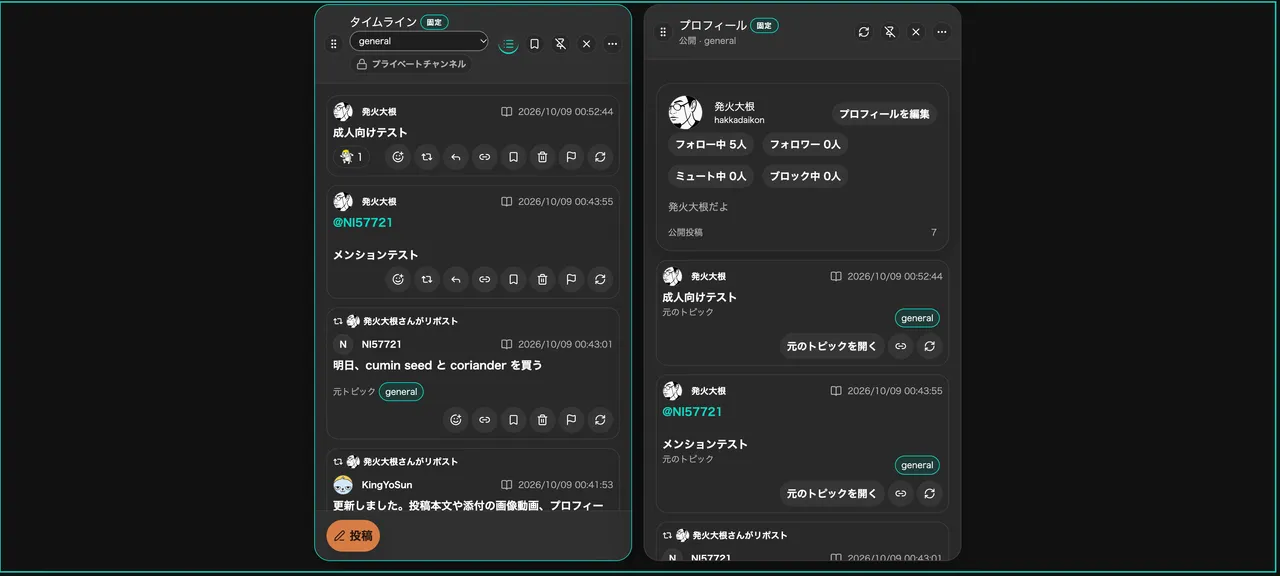Click the @NI57721 mention in Timeline
The image size is (1280, 576).
(x=363, y=222)
